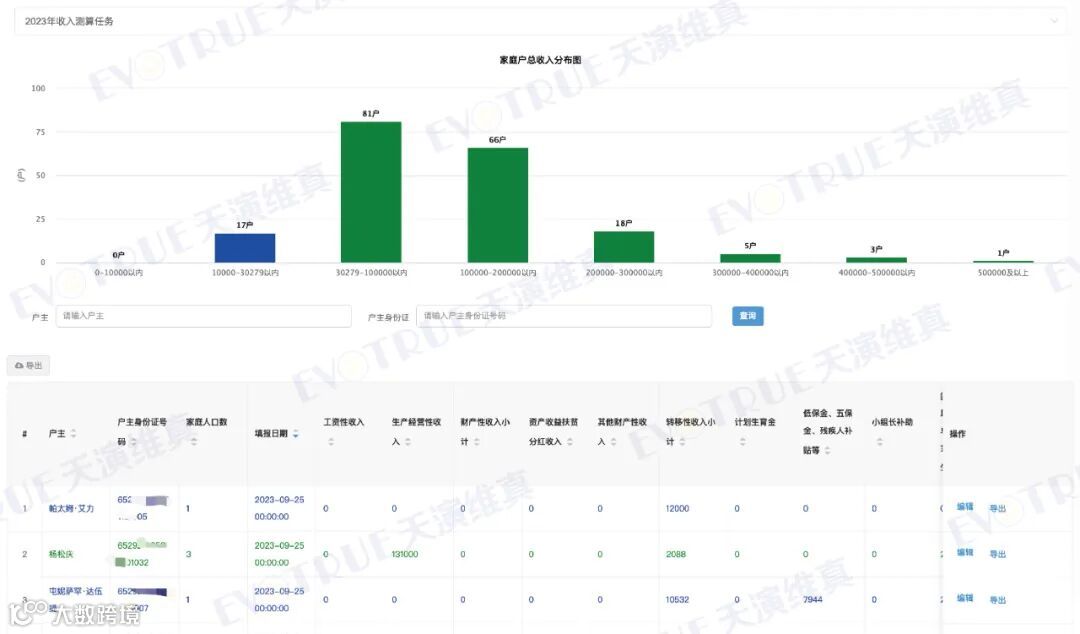
Task: Click the 导出 export button above the table
Action: [28, 365]
